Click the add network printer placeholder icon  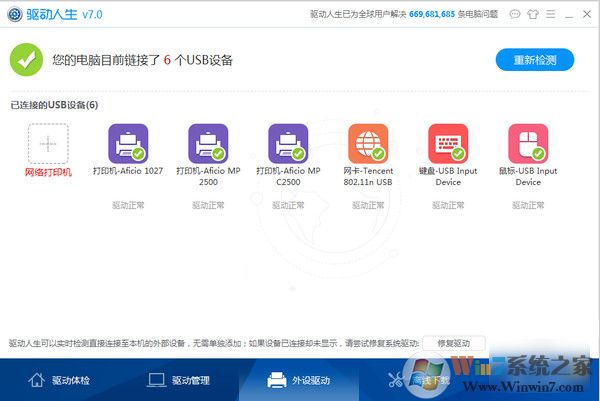tap(48, 144)
